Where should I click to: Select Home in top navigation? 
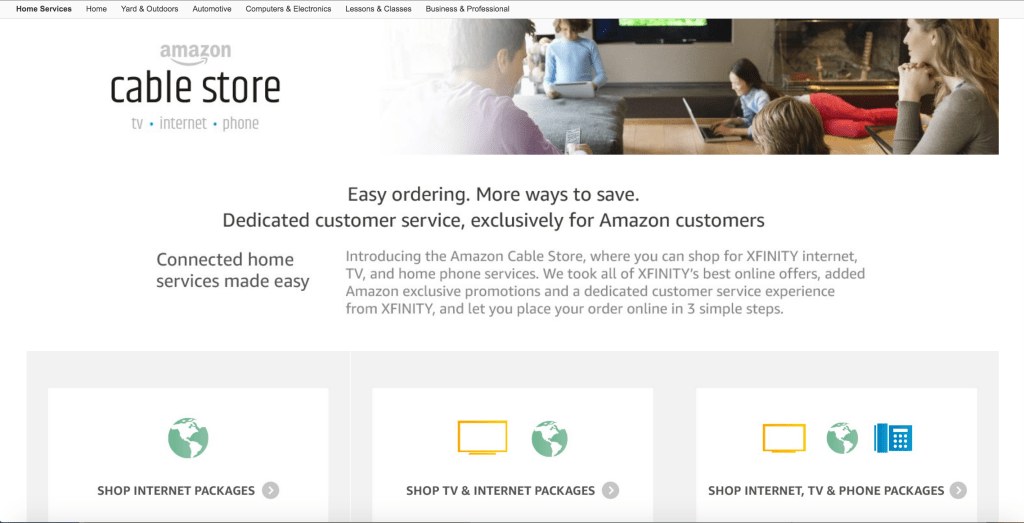(96, 9)
